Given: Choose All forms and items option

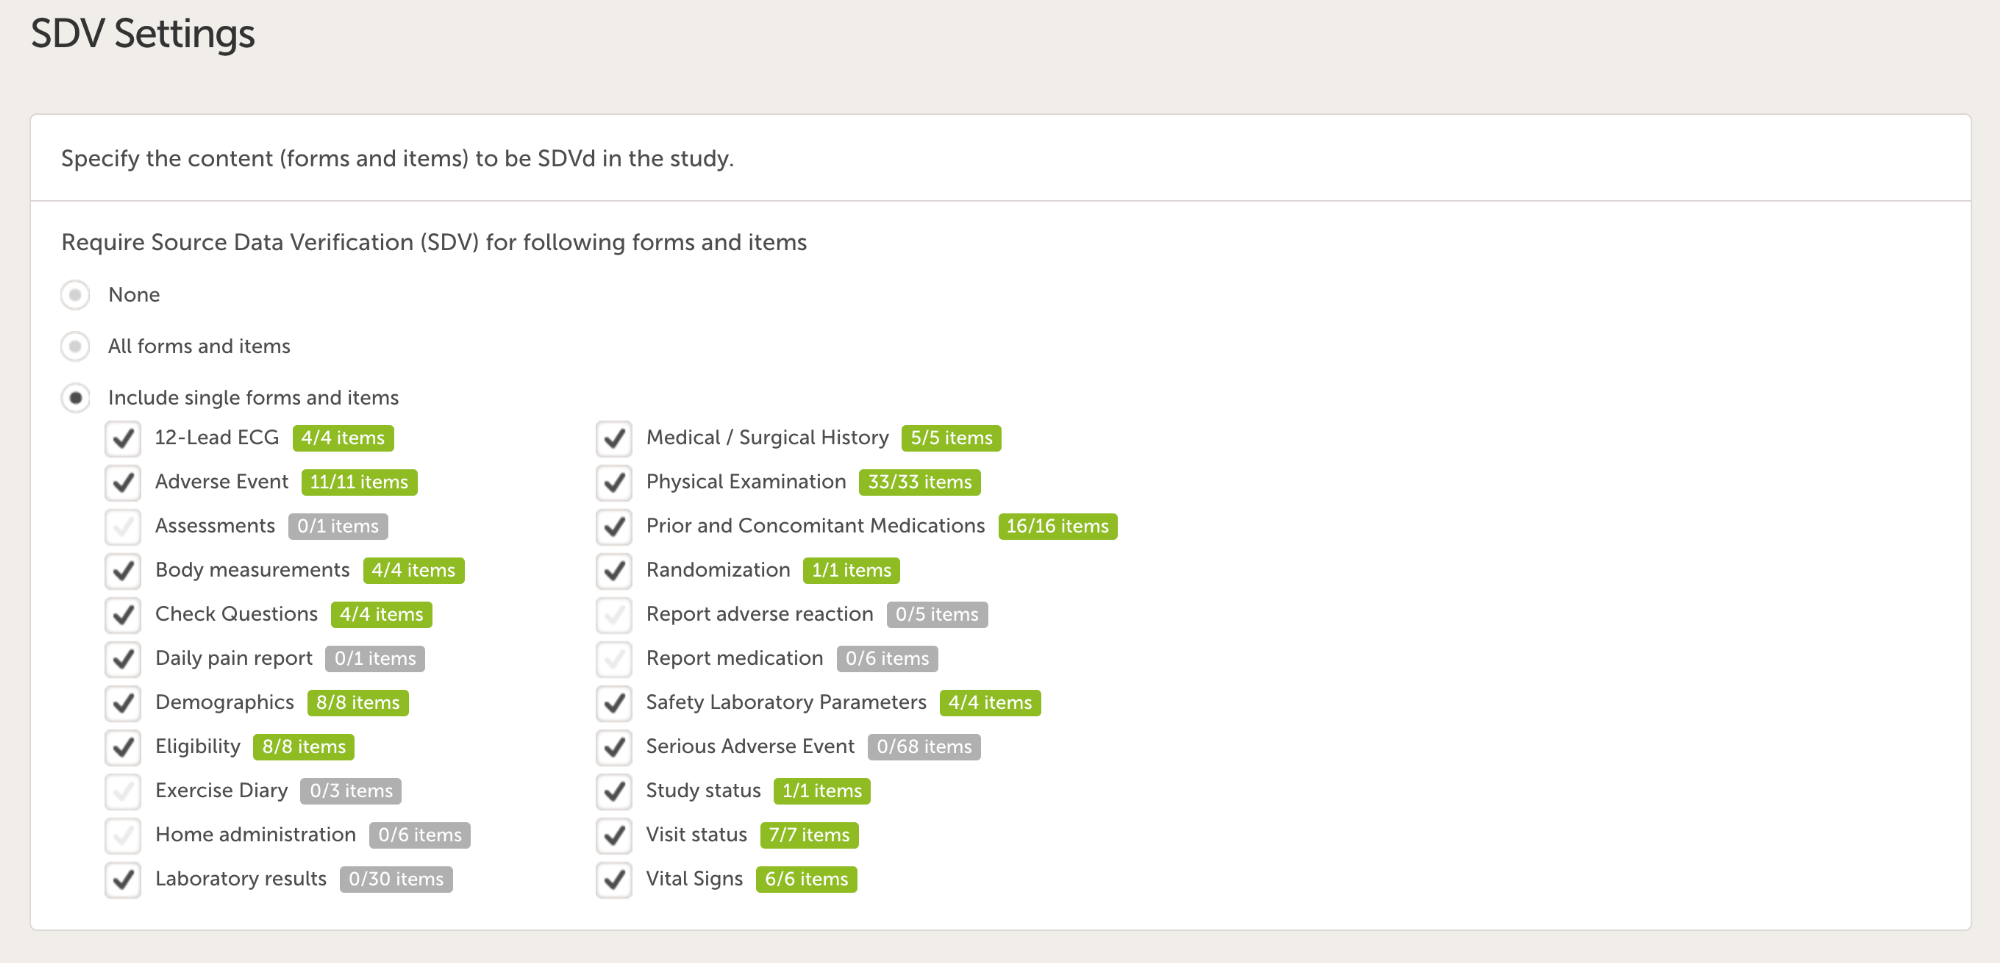Looking at the screenshot, I should 76,346.
